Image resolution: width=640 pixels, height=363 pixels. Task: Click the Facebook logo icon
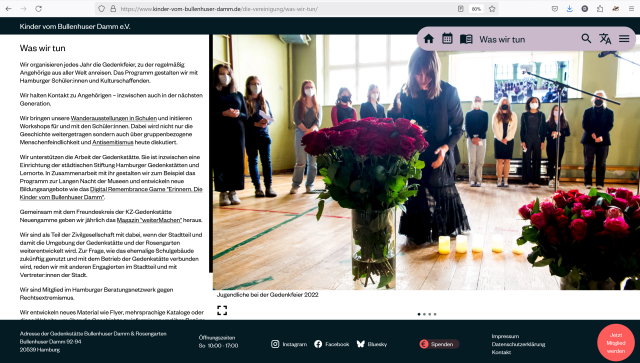coord(318,344)
